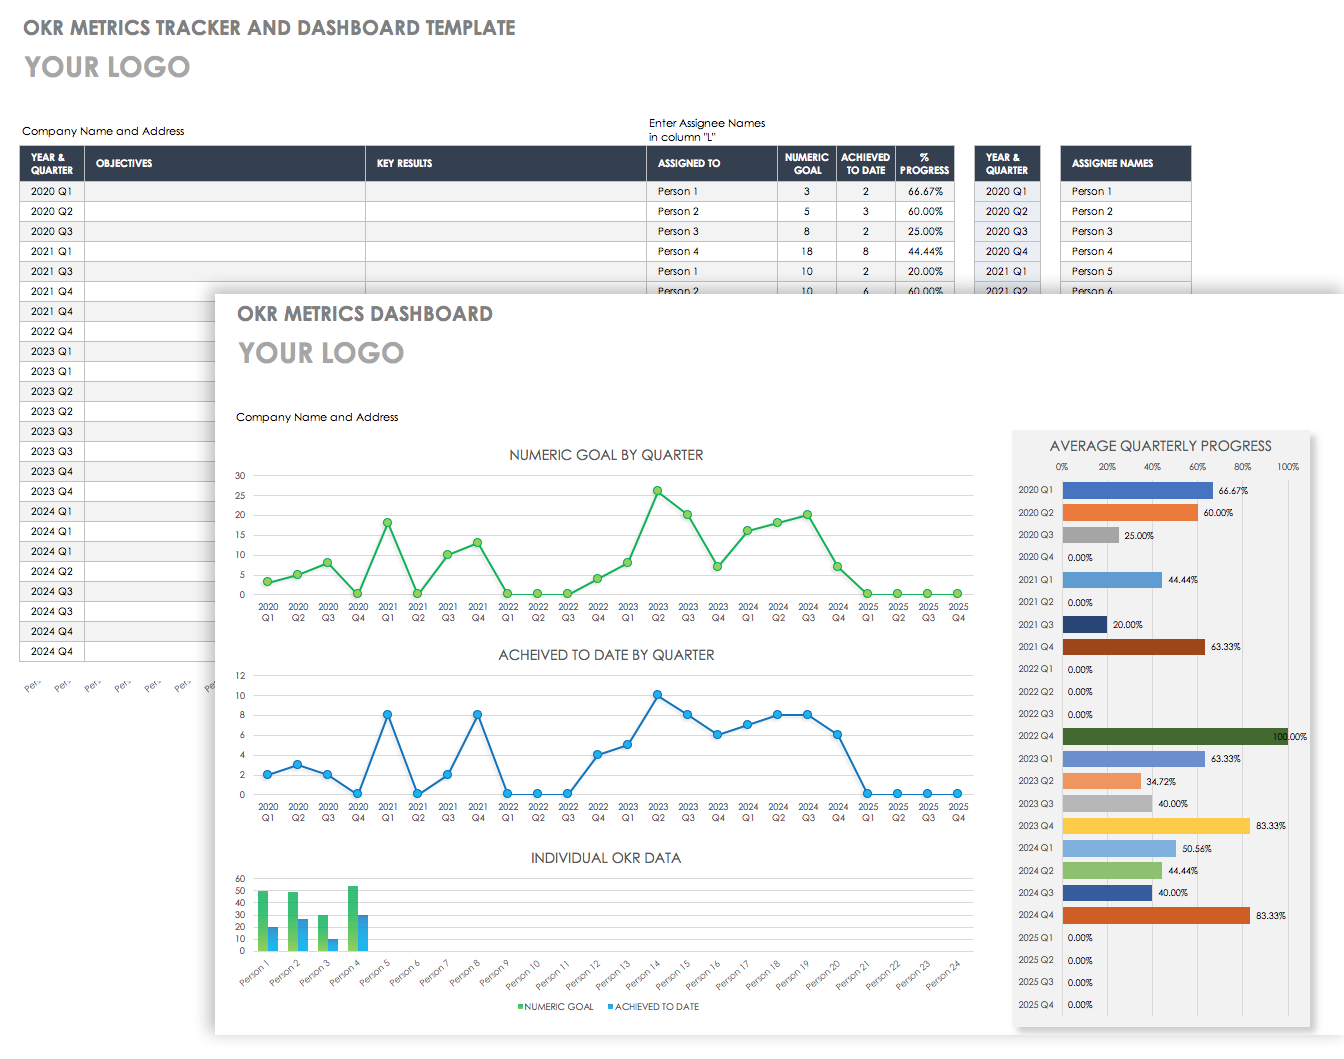Viewport: 1344px width, 1059px height.
Task: Click Company Name and Address on the tracker sheet
Action: pos(103,131)
